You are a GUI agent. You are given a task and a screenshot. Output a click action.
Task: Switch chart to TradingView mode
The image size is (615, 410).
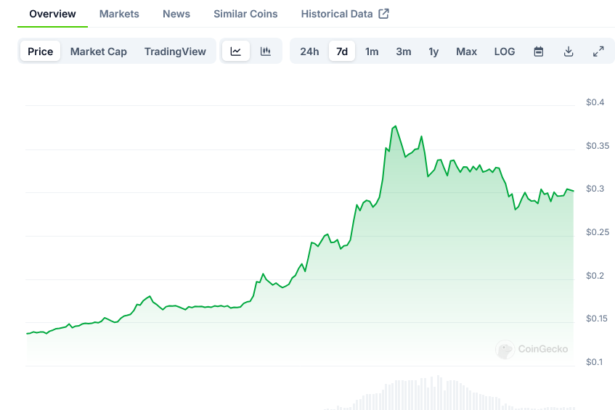[175, 51]
